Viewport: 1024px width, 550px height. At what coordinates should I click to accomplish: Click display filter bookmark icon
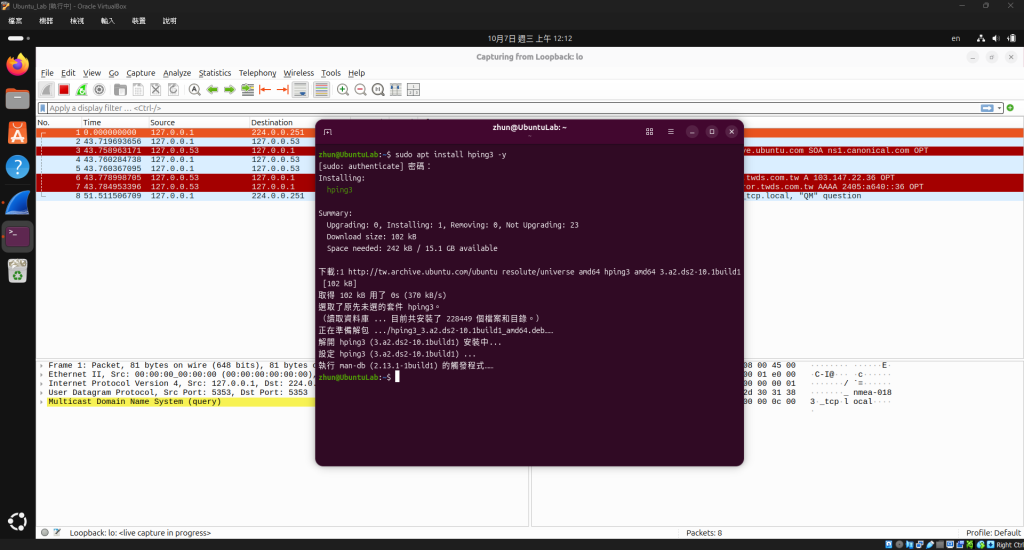click(x=43, y=108)
